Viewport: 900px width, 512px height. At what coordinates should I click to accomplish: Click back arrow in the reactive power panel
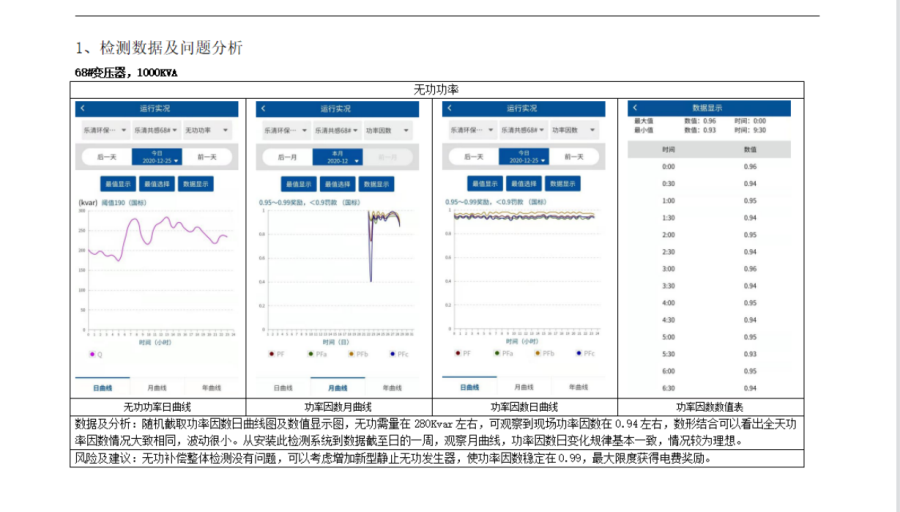point(83,108)
